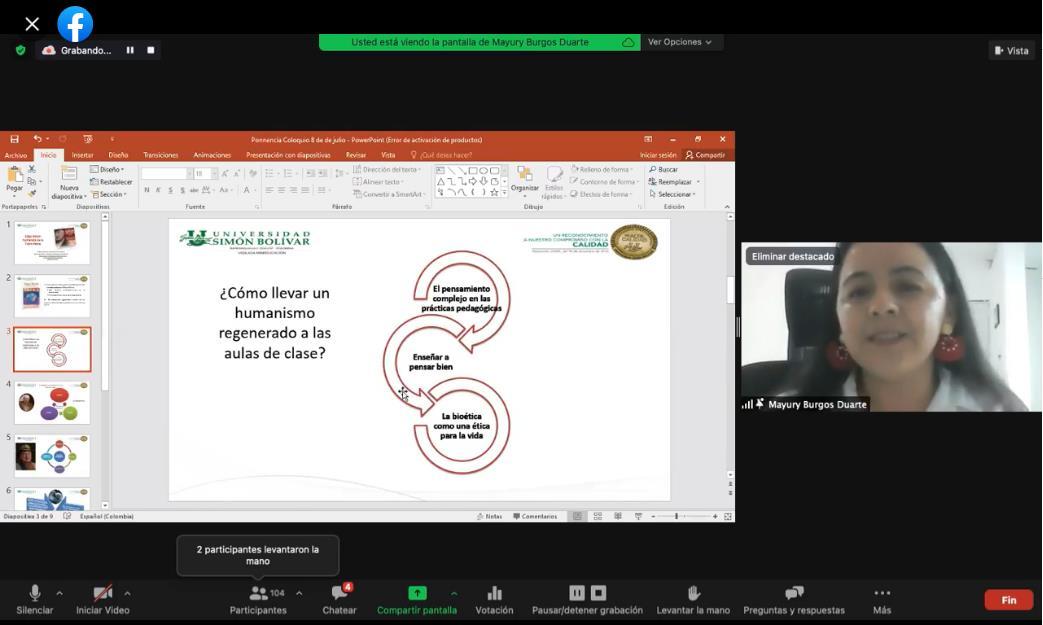The width and height of the screenshot is (1043, 625).
Task: Click the Vista button in Zoom
Action: click(x=1012, y=51)
